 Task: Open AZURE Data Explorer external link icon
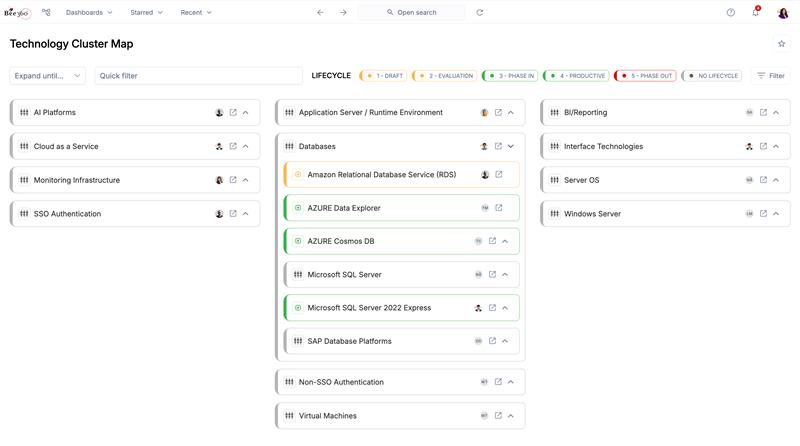[499, 208]
